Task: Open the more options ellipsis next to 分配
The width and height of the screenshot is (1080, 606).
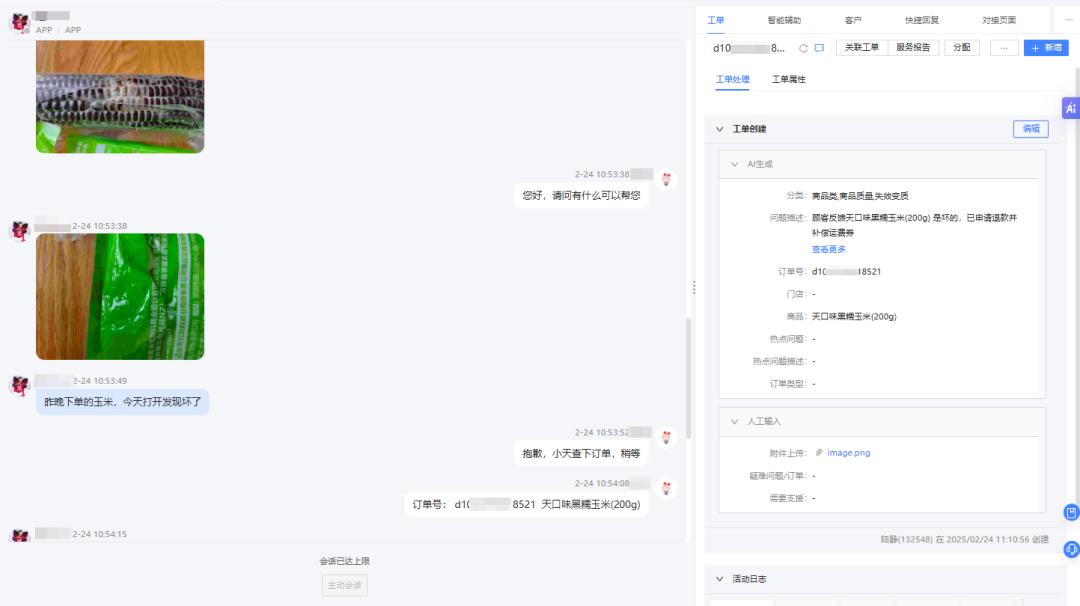Action: coord(1004,48)
